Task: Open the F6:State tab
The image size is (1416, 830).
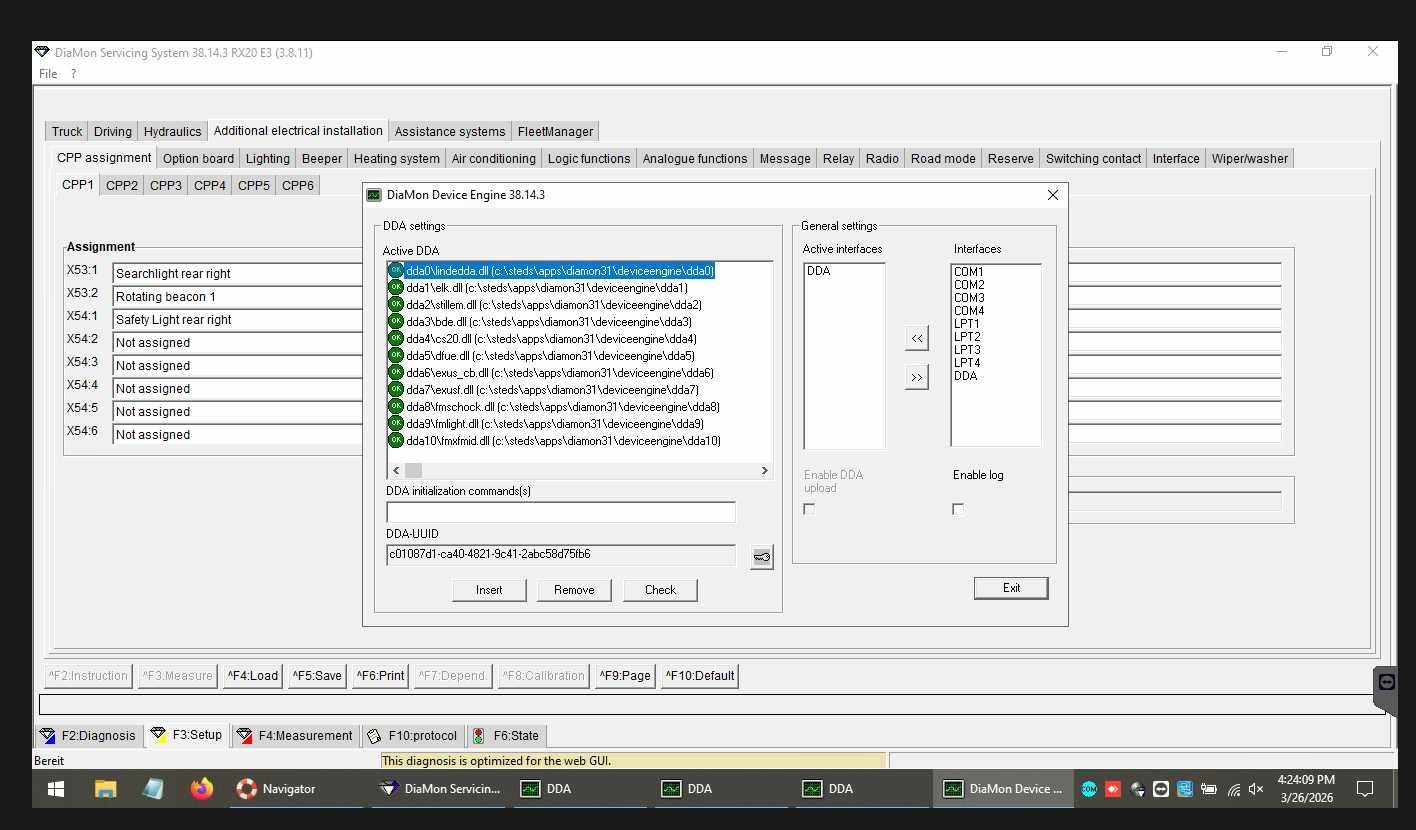Action: 507,735
